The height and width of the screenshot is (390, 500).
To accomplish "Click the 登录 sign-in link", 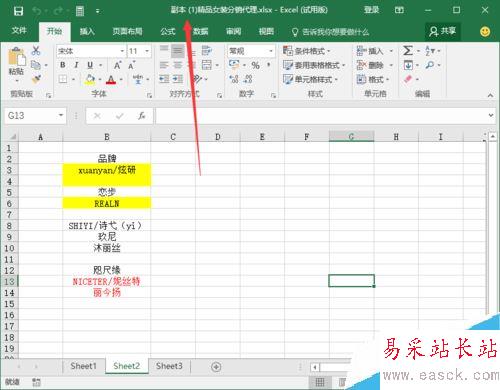I will pyautogui.click(x=371, y=10).
